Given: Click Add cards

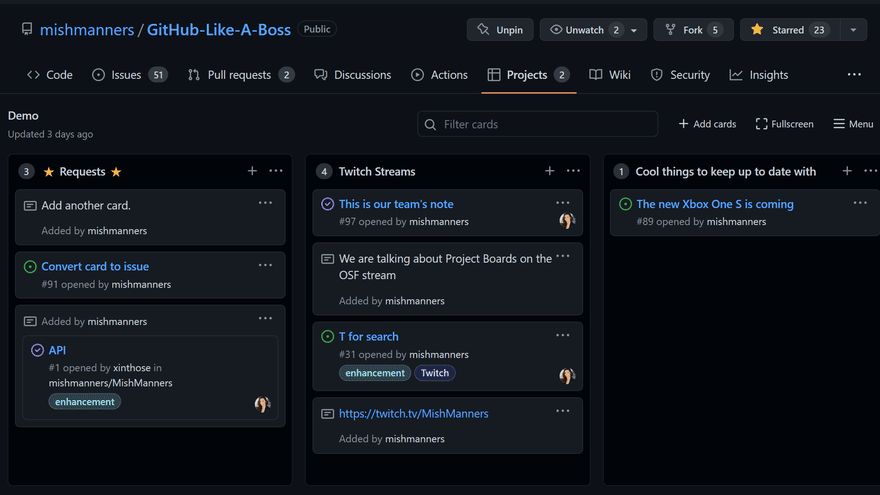Looking at the screenshot, I should click(707, 124).
